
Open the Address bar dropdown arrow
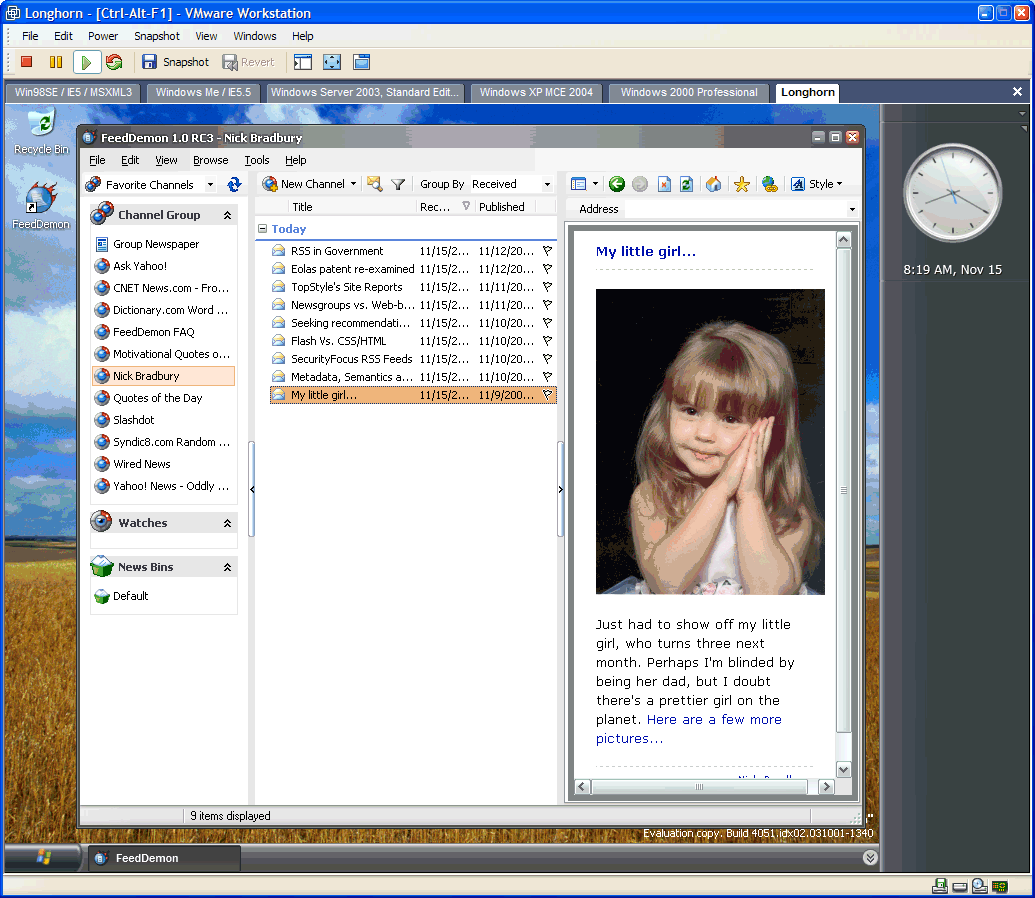(x=852, y=209)
